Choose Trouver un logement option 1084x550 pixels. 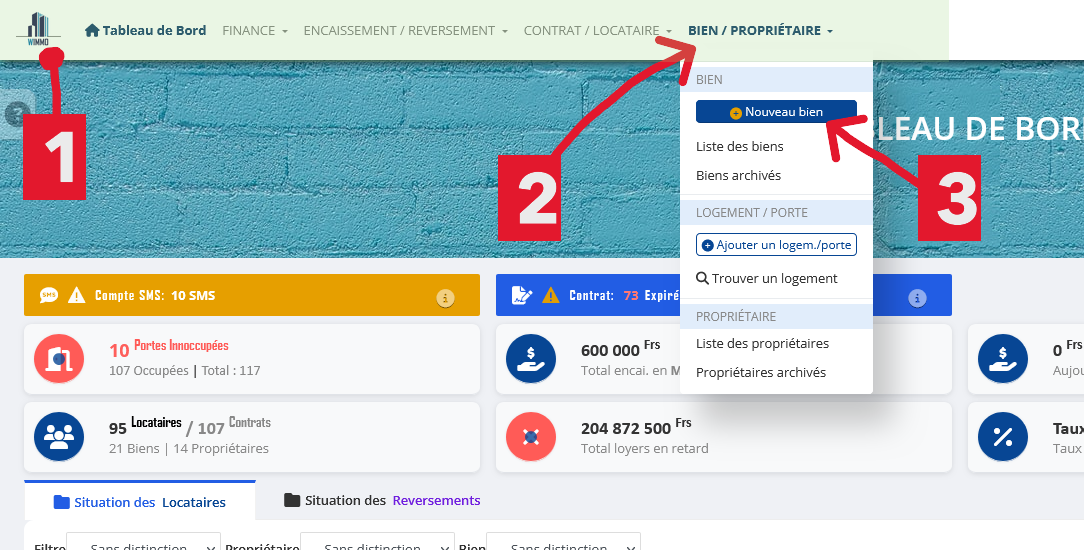(x=767, y=279)
